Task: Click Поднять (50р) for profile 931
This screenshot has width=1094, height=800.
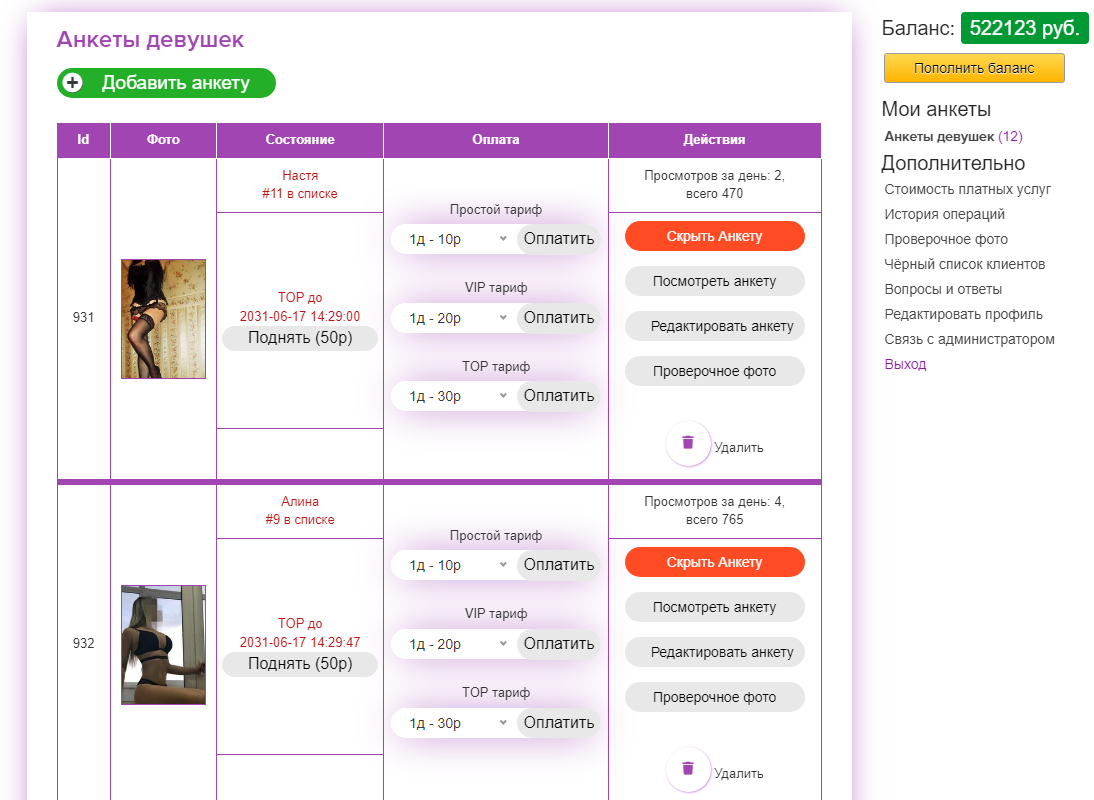Action: [299, 337]
